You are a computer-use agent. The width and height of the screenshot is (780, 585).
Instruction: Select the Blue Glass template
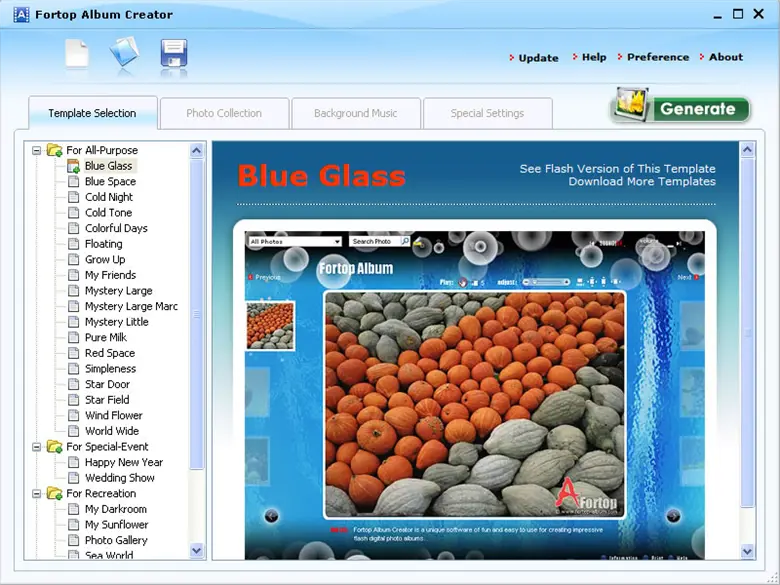108,166
